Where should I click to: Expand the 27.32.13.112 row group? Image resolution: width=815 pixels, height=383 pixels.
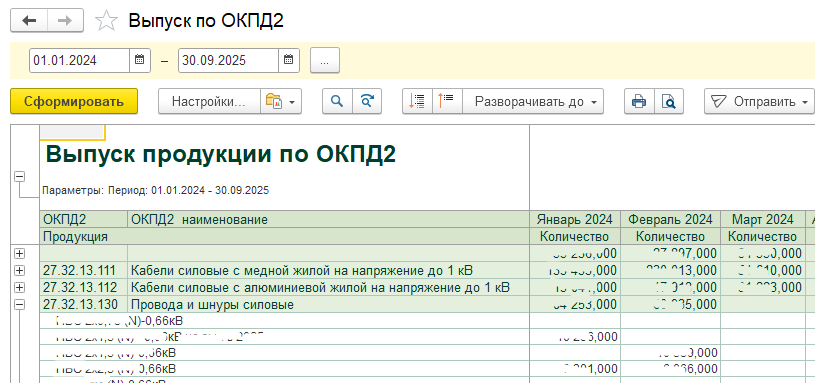(20, 287)
